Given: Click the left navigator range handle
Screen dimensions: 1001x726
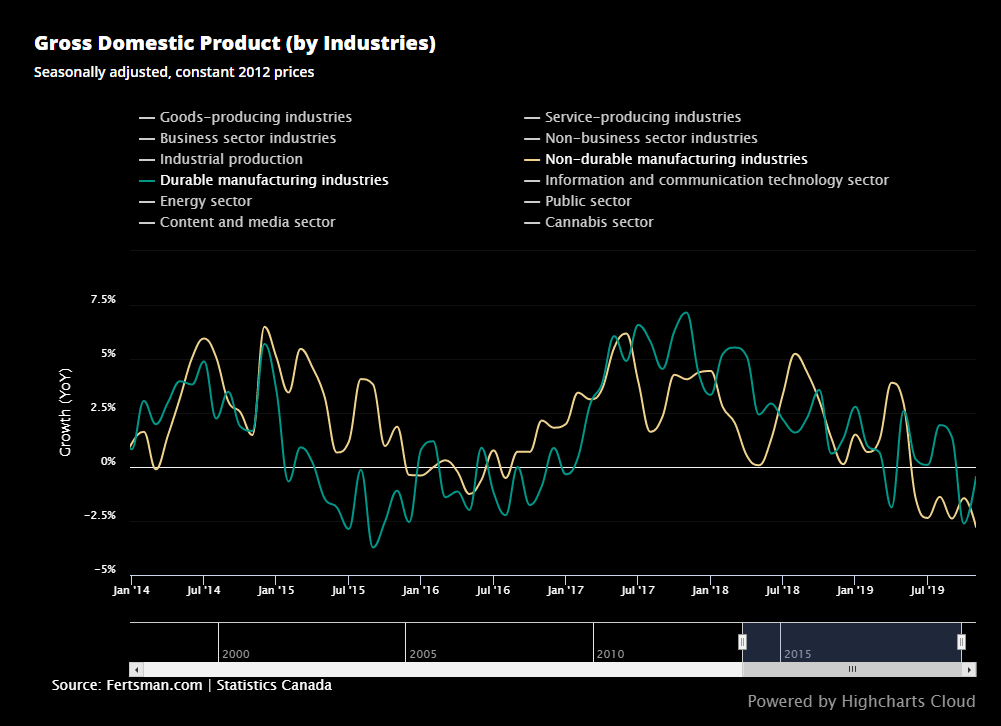Looking at the screenshot, I should (744, 639).
